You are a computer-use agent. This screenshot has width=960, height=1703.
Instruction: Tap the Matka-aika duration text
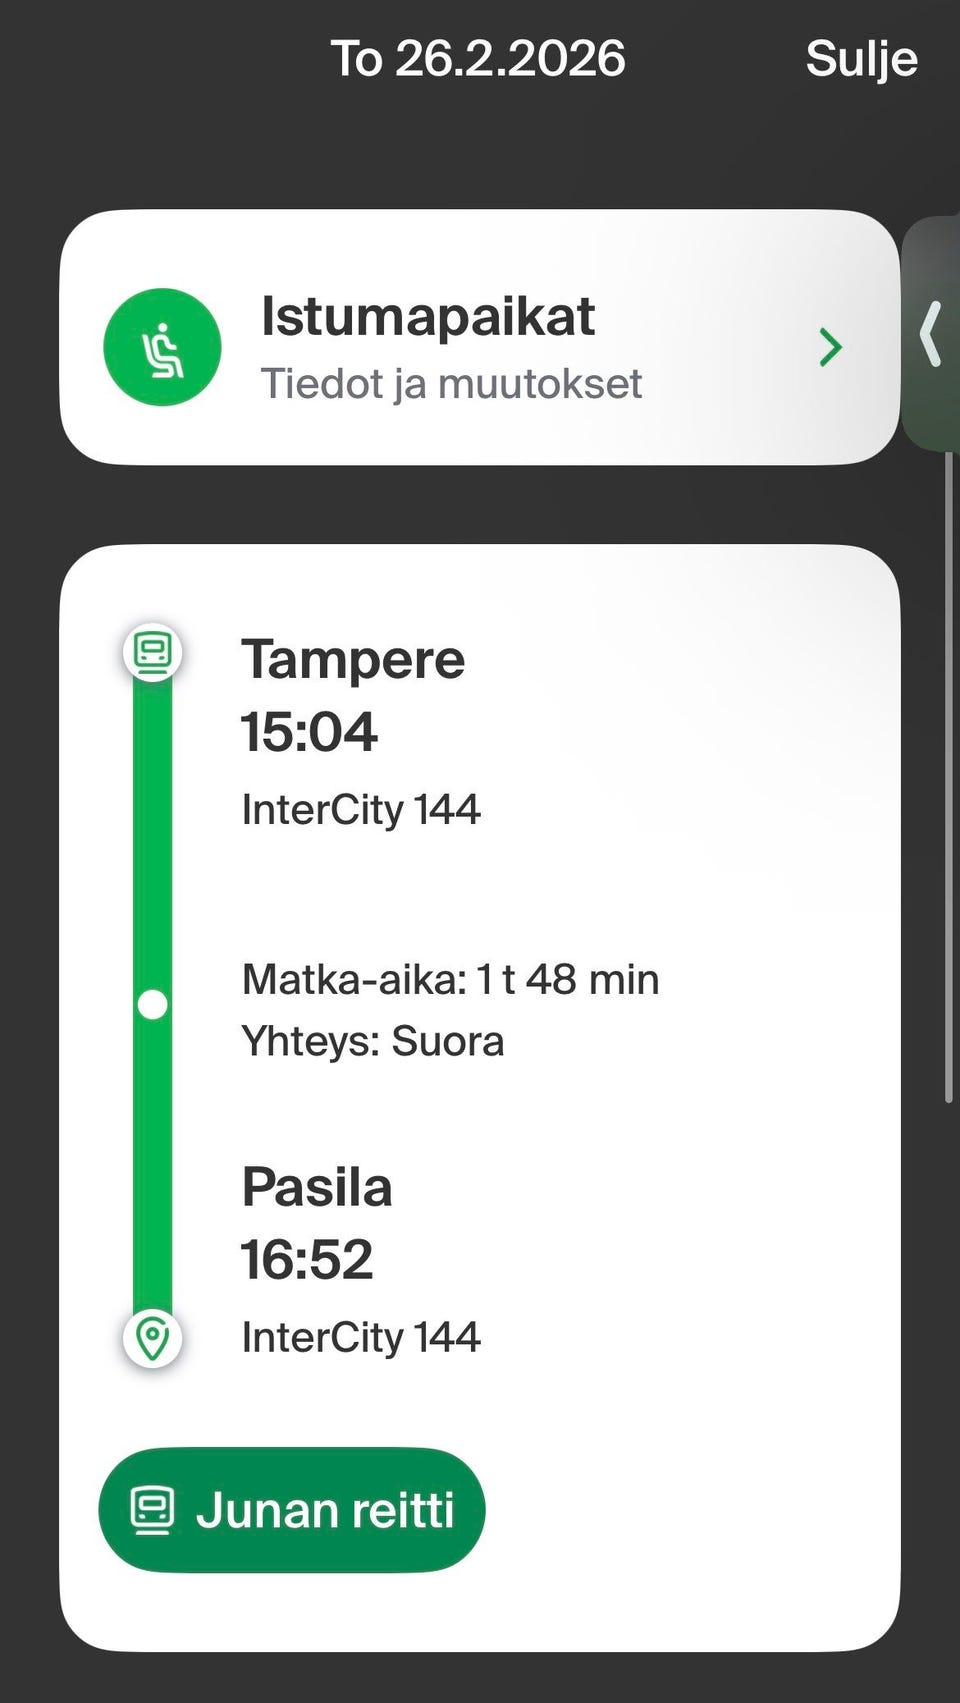click(450, 980)
